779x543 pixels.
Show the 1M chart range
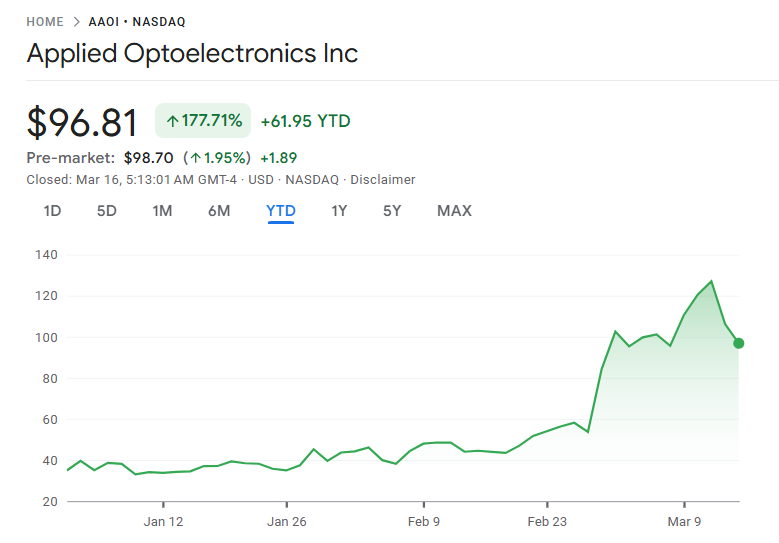[162, 211]
